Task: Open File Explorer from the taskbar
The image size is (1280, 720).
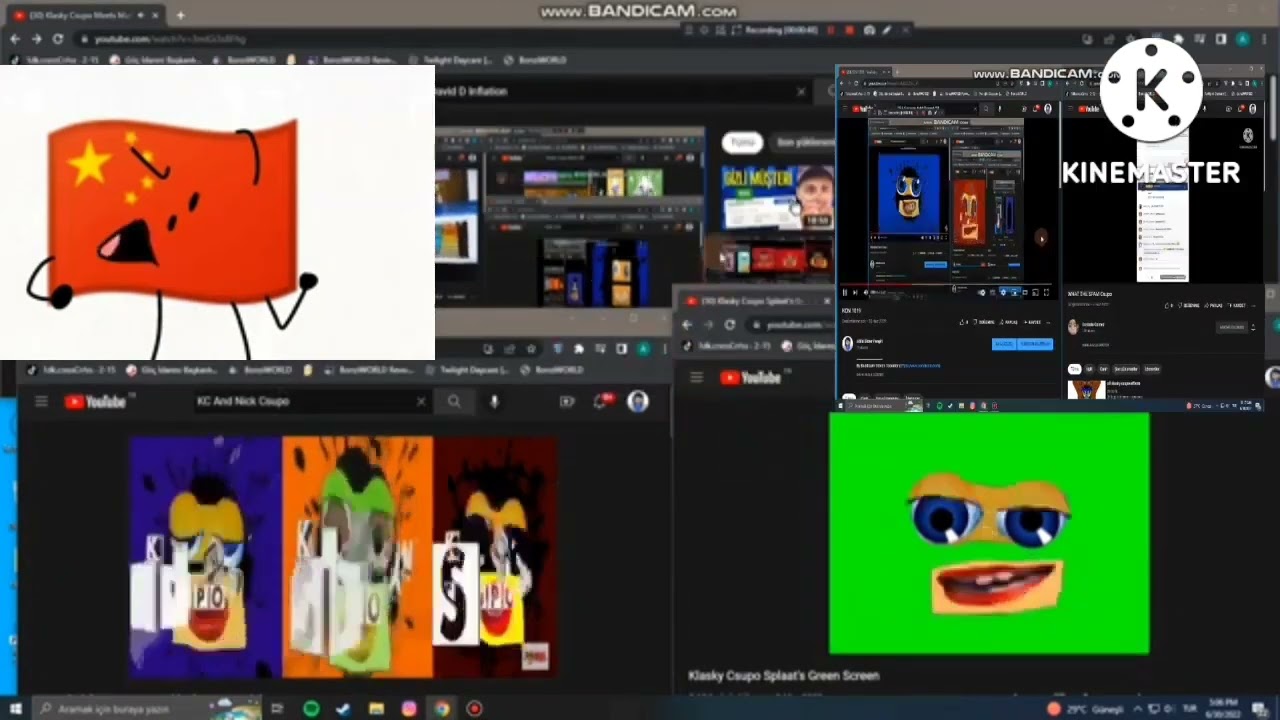Action: click(x=376, y=709)
